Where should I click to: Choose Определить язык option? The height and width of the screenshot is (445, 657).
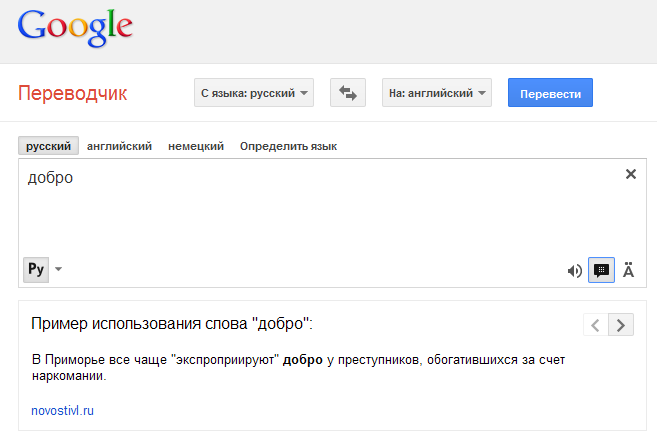pos(288,146)
